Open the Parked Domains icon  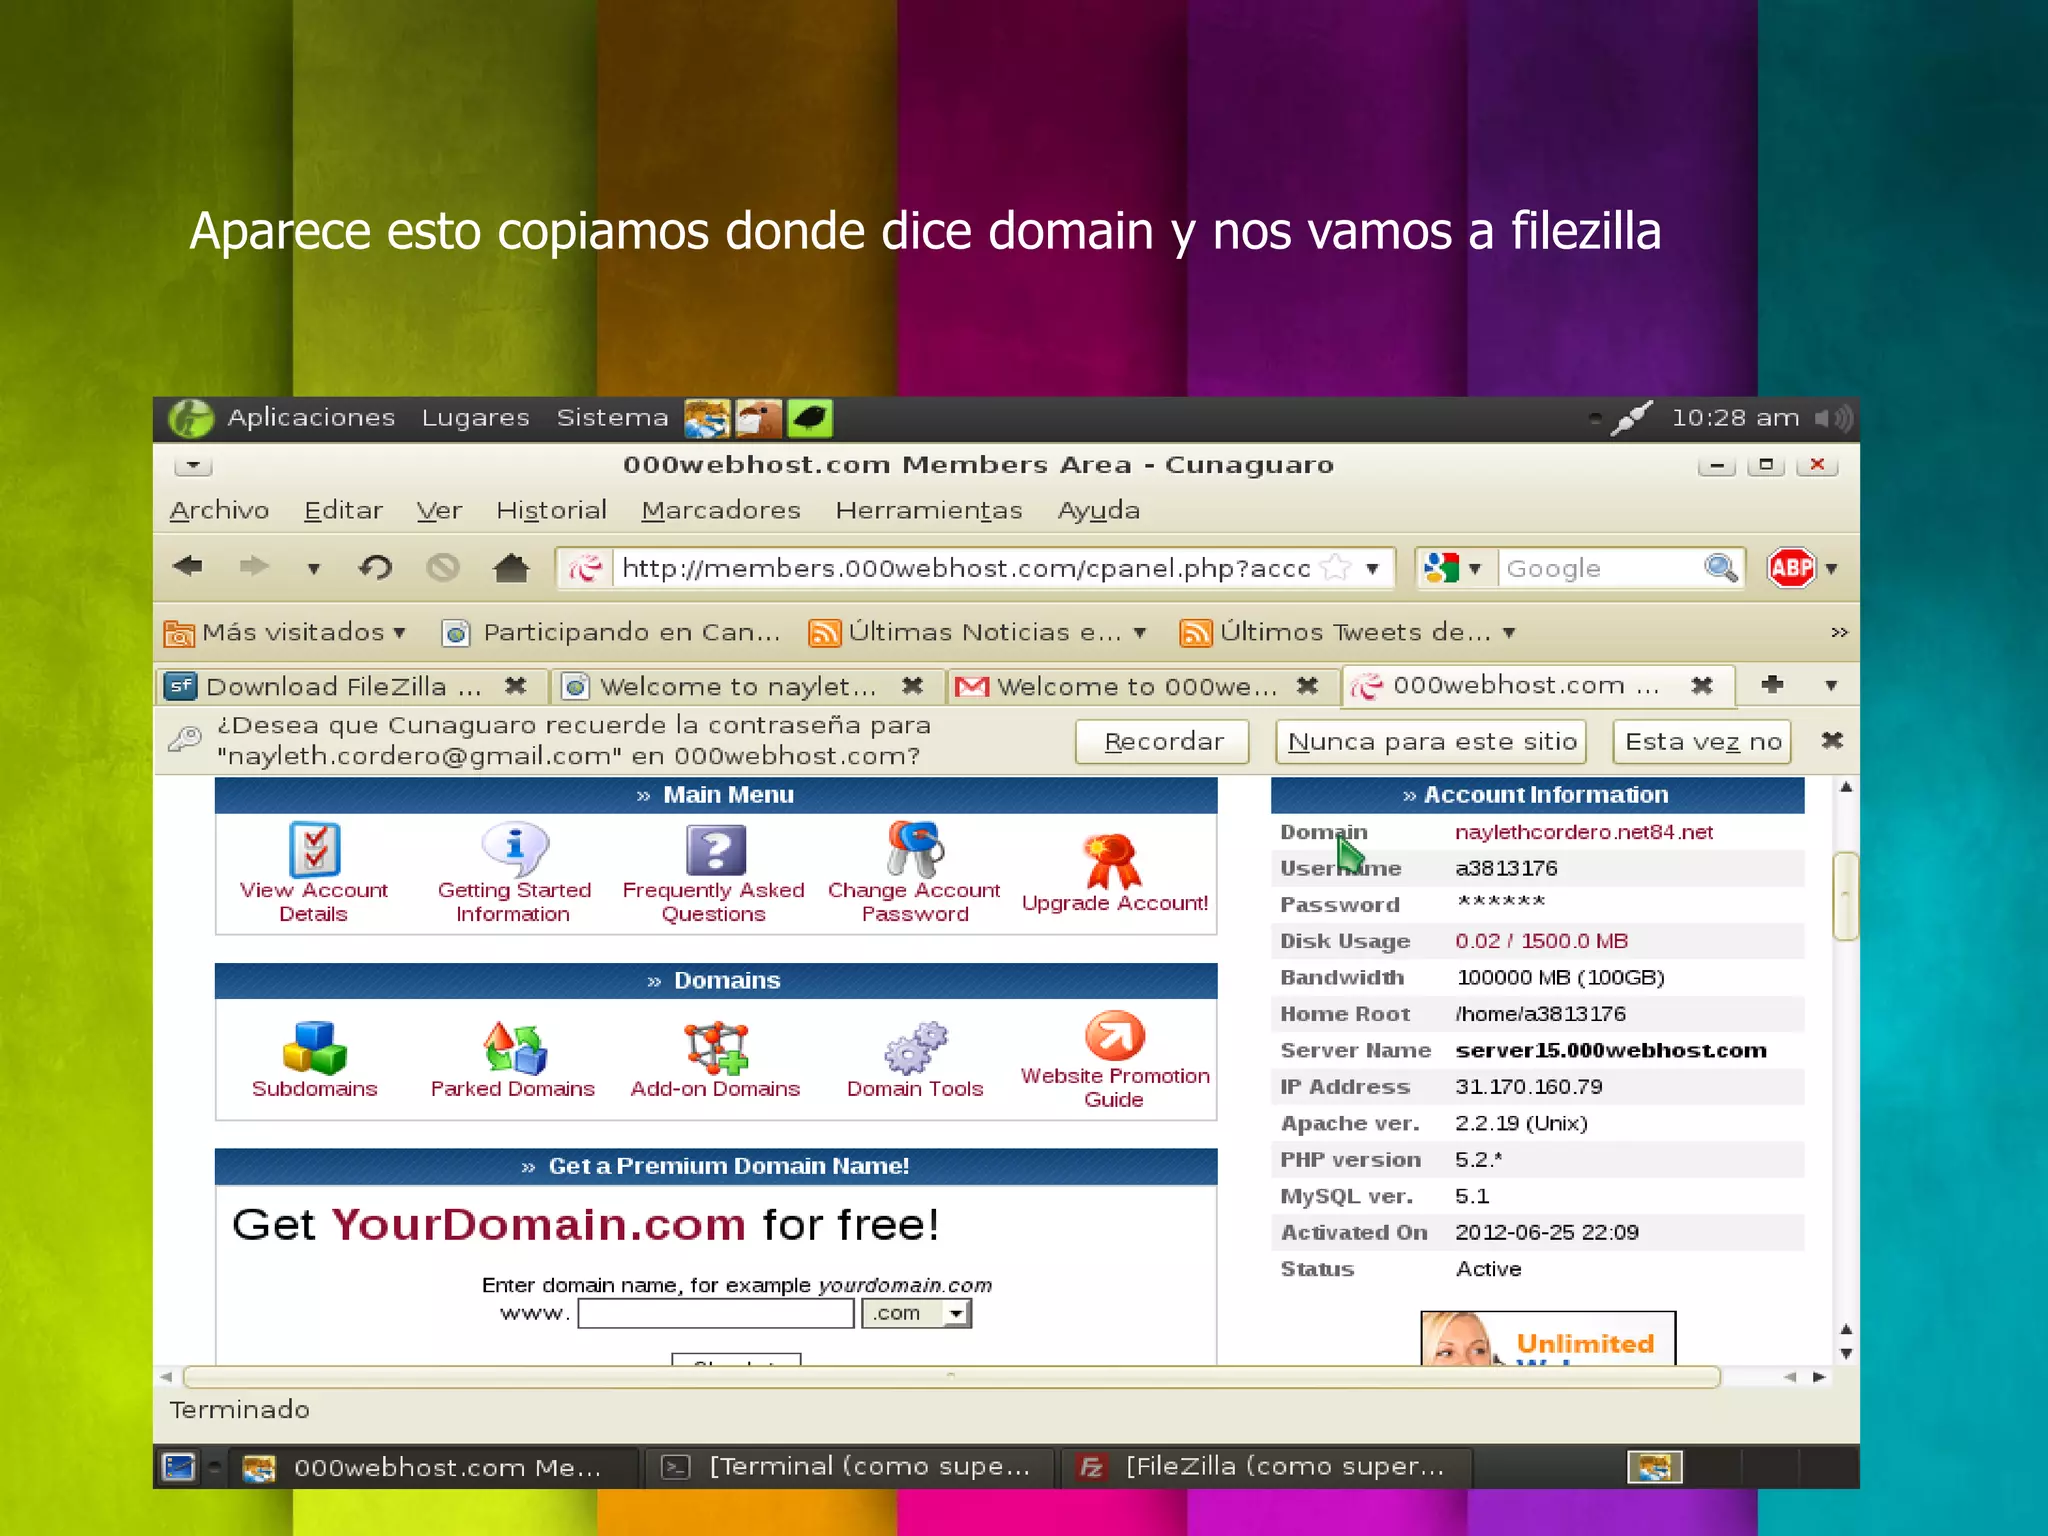(514, 1047)
